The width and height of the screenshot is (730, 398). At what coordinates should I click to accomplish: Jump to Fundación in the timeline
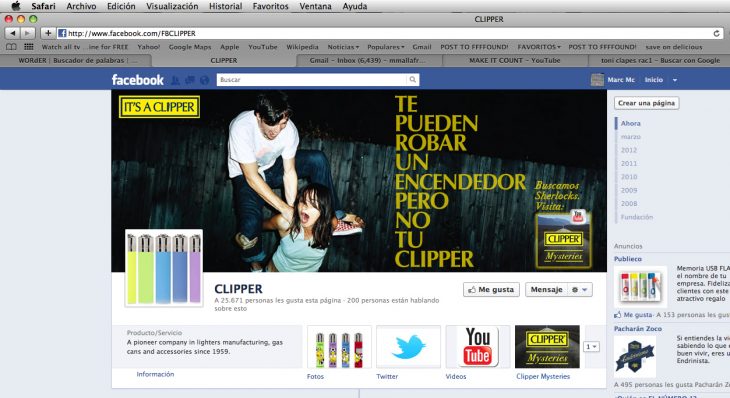point(636,217)
